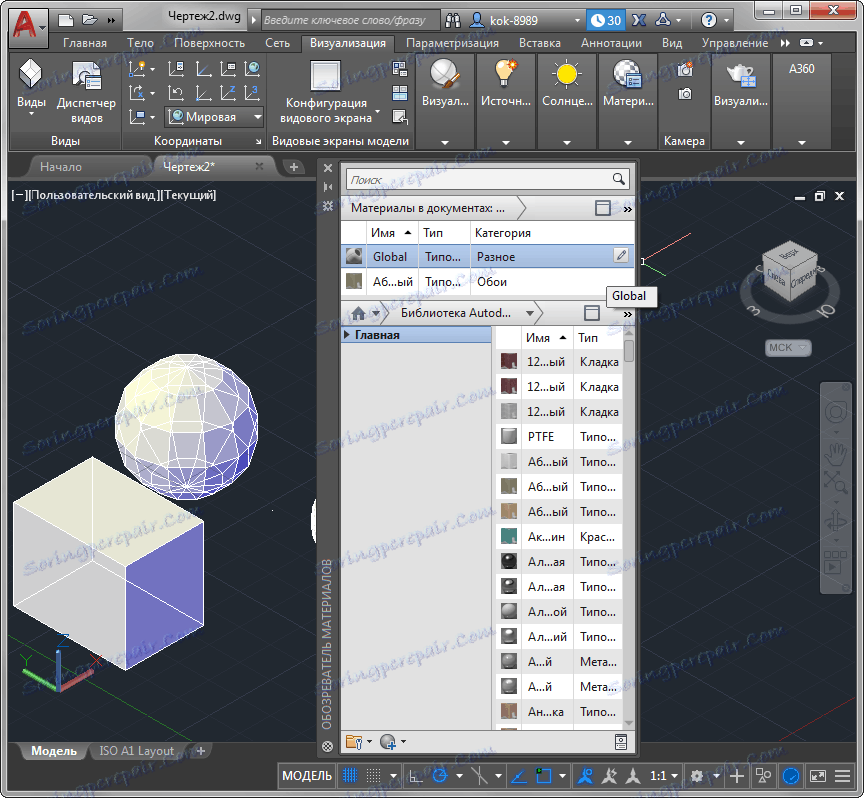The image size is (864, 798).
Task: Open the ISO A1 Layout tab
Action: point(136,751)
